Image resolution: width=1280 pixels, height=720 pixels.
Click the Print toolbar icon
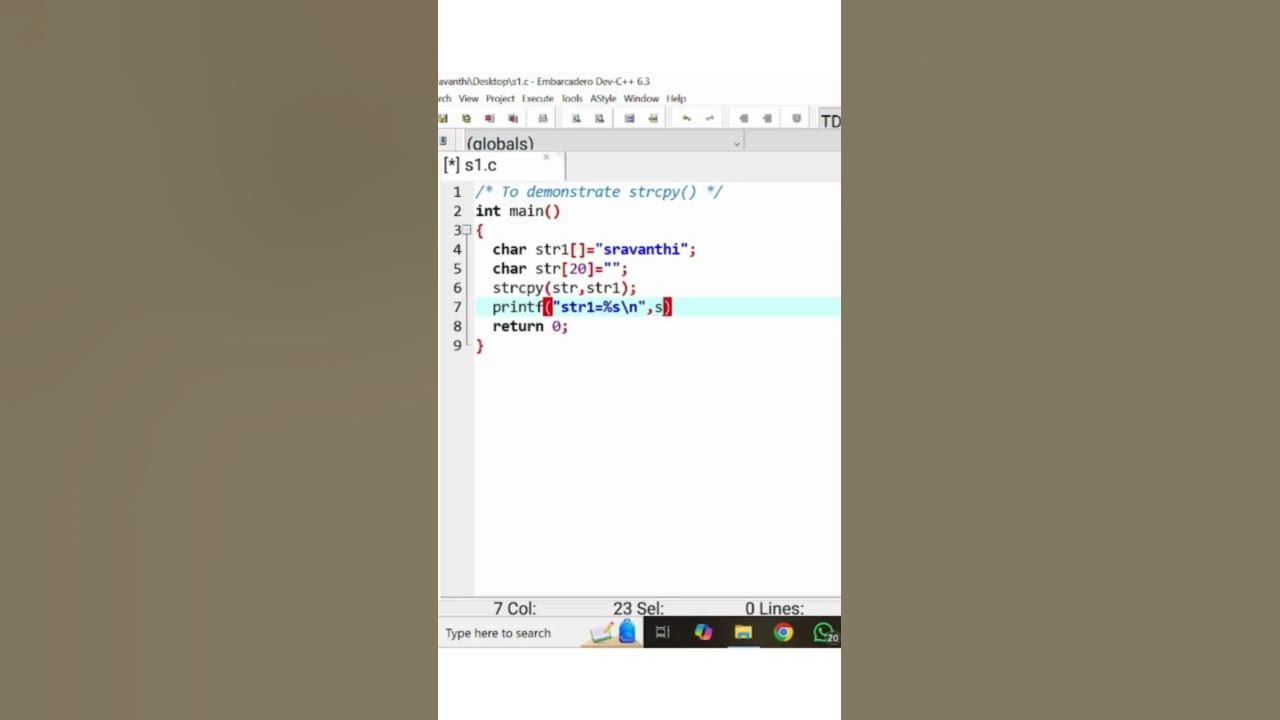543,118
